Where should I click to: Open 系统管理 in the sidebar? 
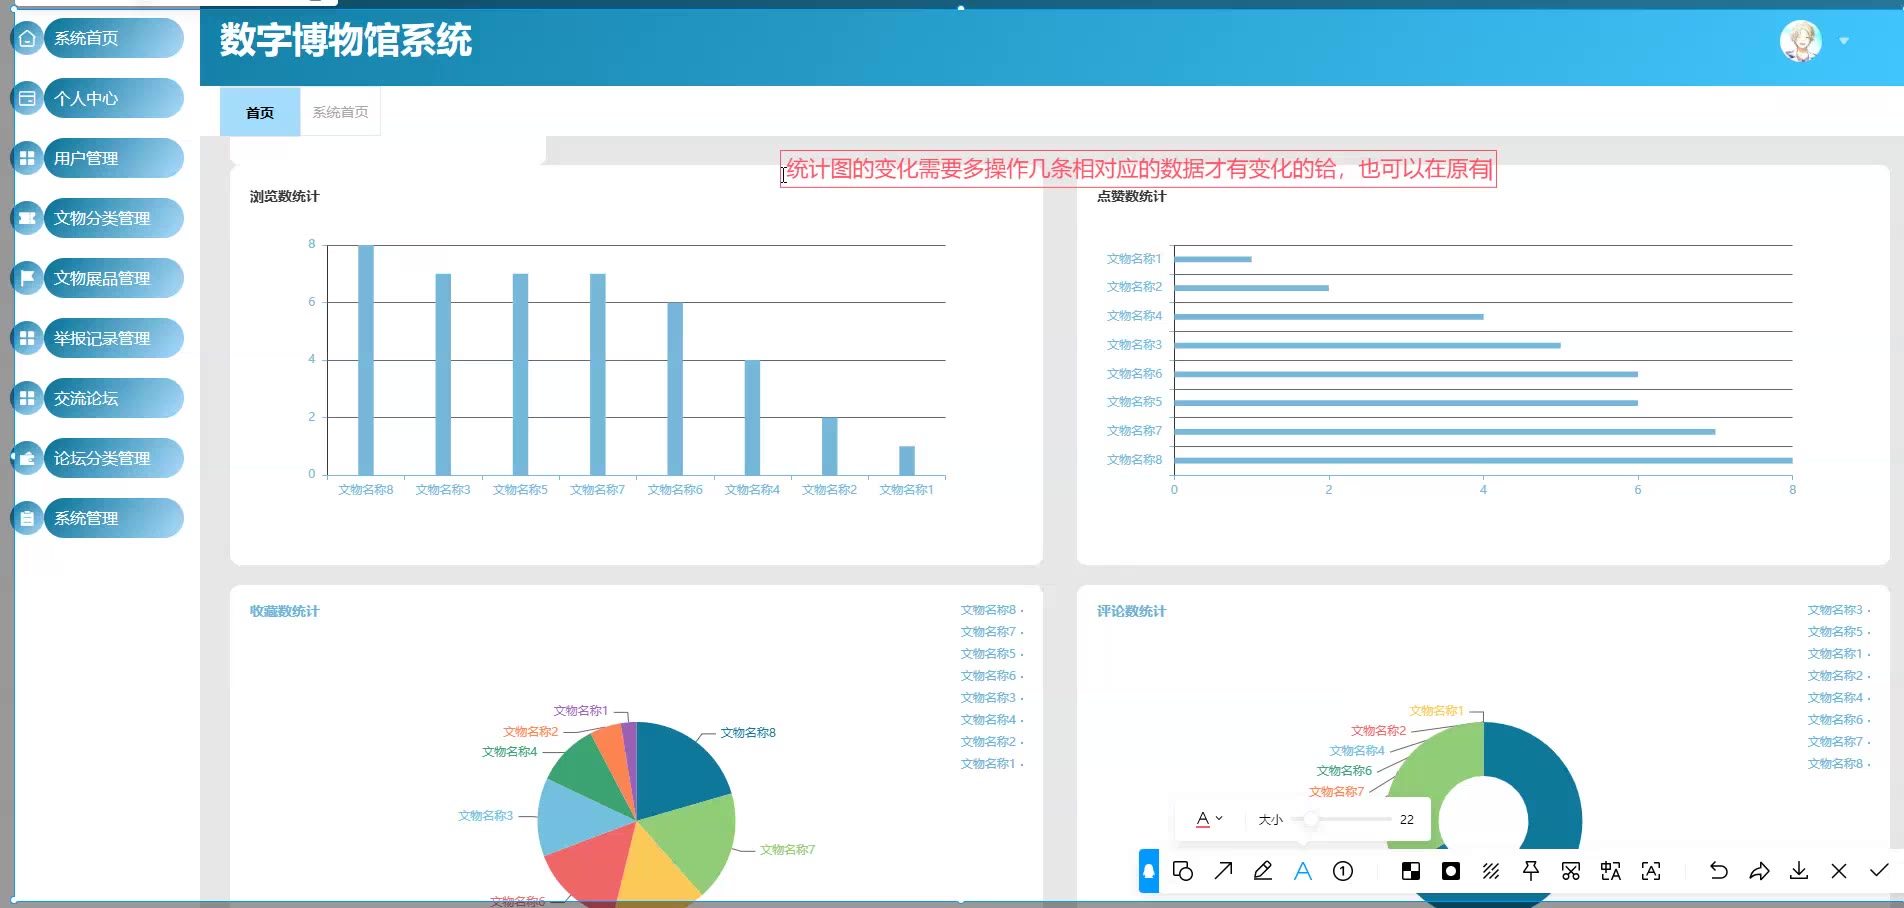(113, 518)
